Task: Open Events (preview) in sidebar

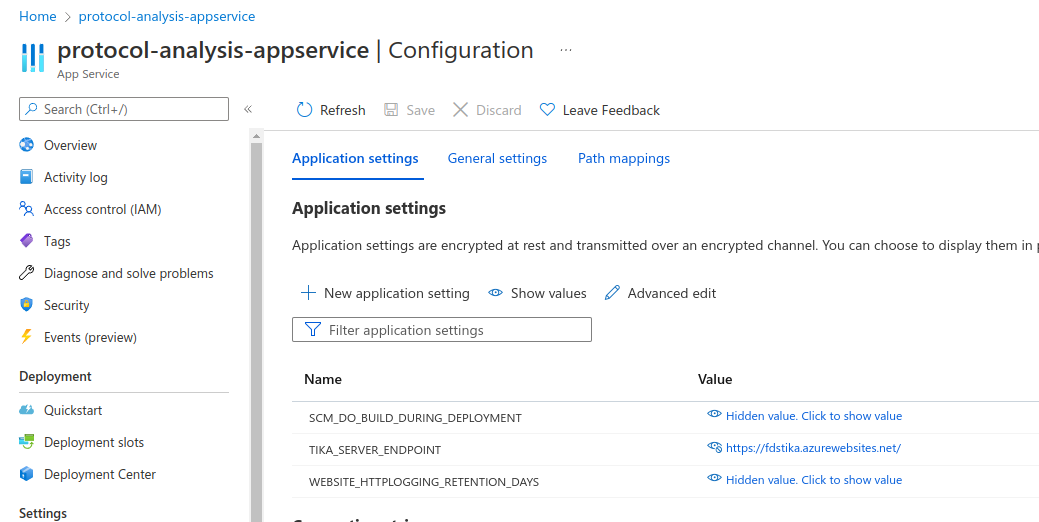Action: click(90, 337)
